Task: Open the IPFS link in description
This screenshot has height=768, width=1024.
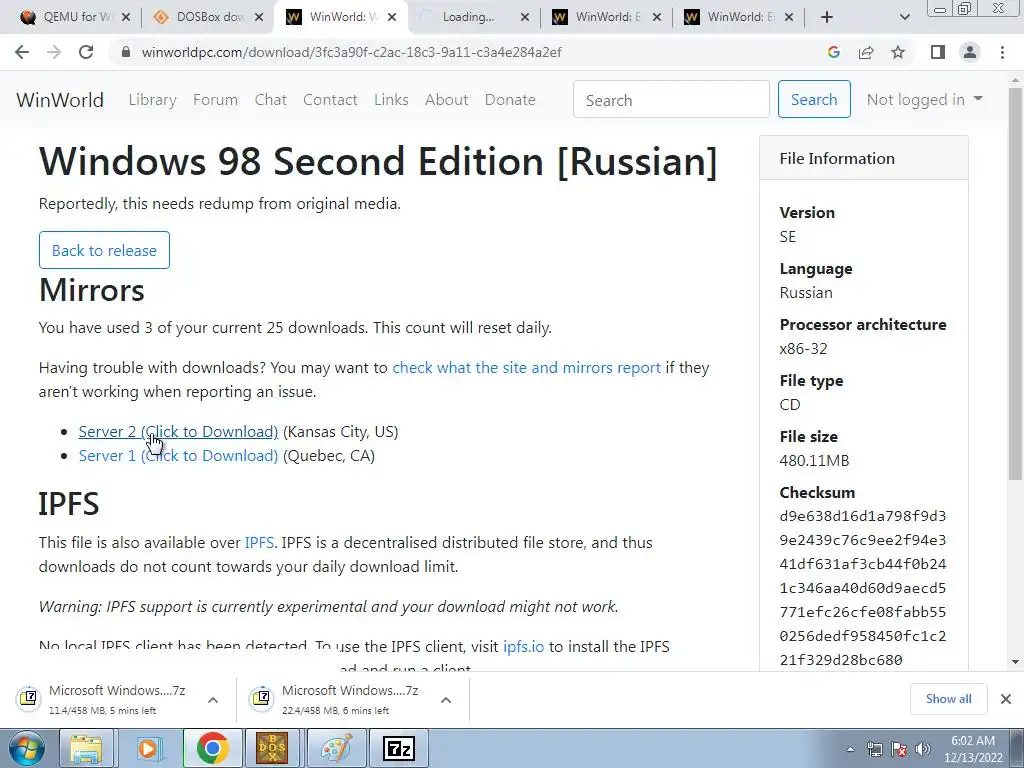Action: [259, 543]
